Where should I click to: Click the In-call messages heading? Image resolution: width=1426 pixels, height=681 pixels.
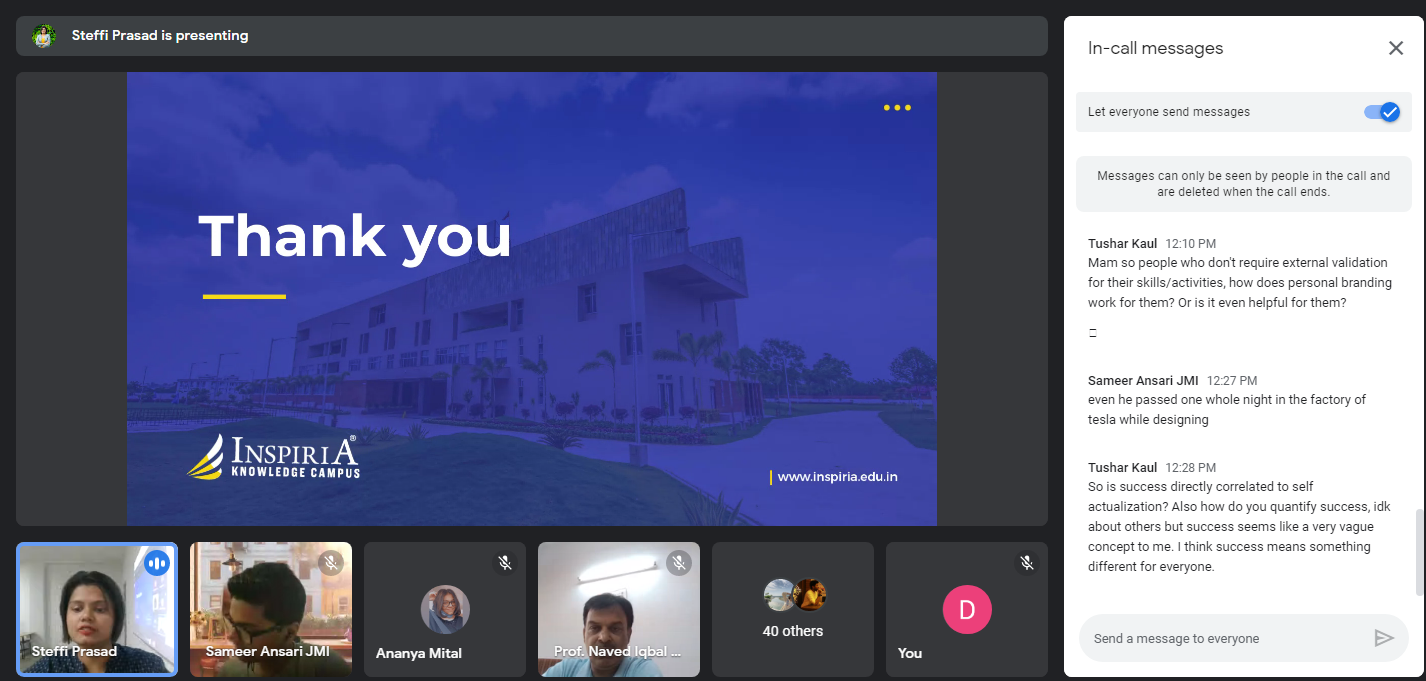pos(1155,48)
